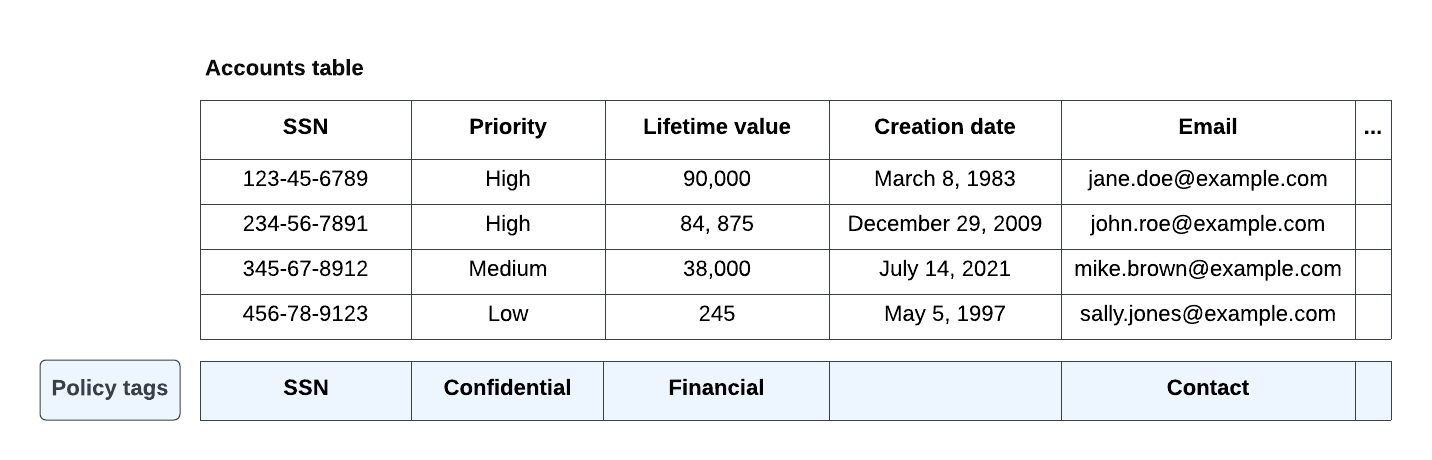Click the lifetime value 90,000 cell
1432x460 pixels.
716,180
